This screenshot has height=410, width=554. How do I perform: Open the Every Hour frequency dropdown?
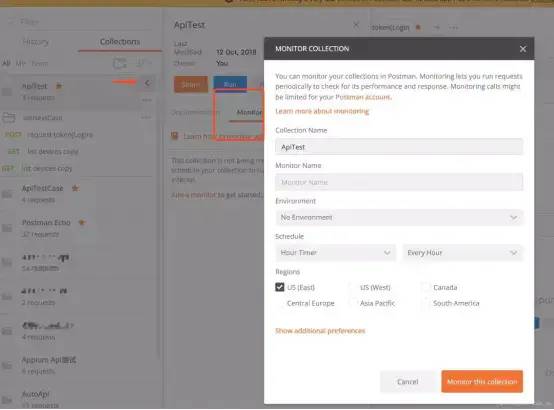pos(462,253)
